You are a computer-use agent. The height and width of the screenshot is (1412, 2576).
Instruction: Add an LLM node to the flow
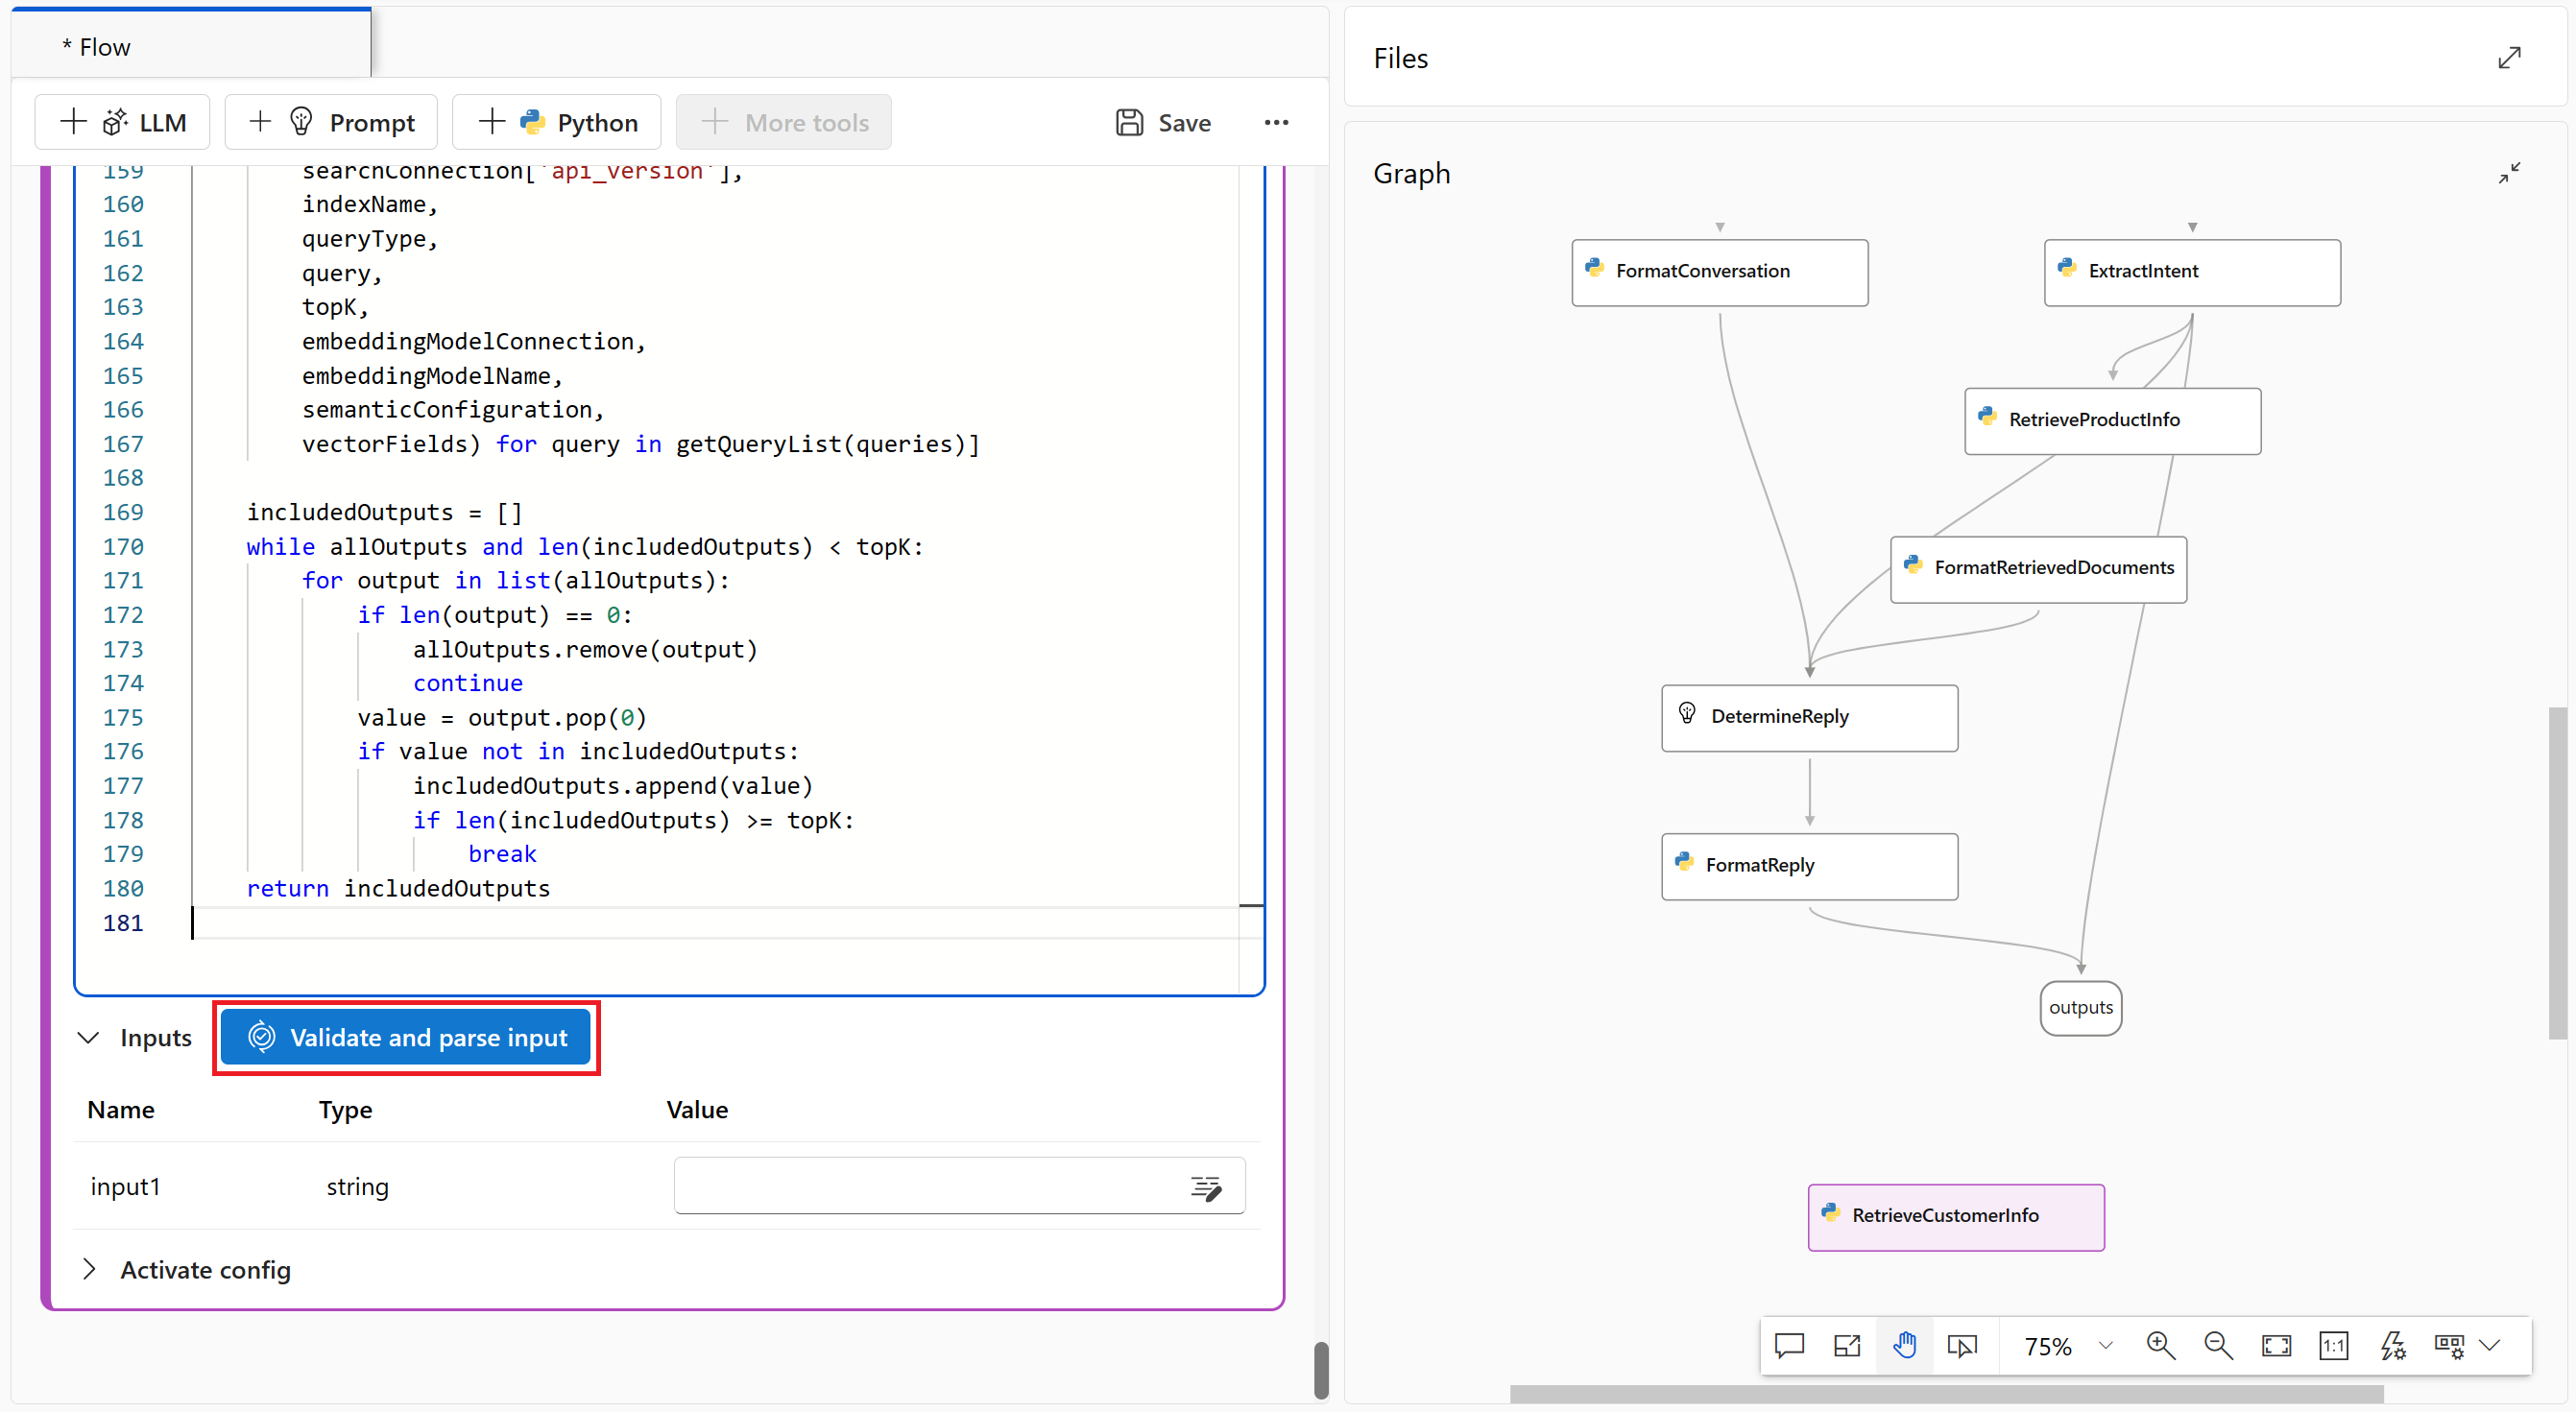[122, 122]
